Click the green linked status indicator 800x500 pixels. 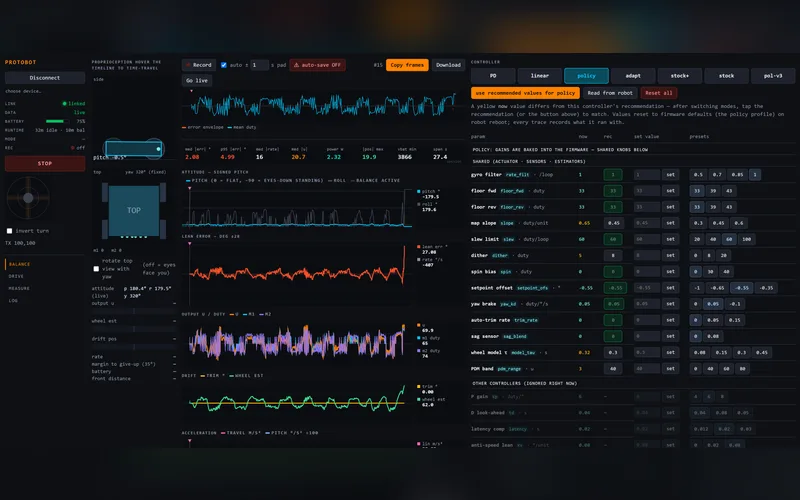[x=73, y=104]
